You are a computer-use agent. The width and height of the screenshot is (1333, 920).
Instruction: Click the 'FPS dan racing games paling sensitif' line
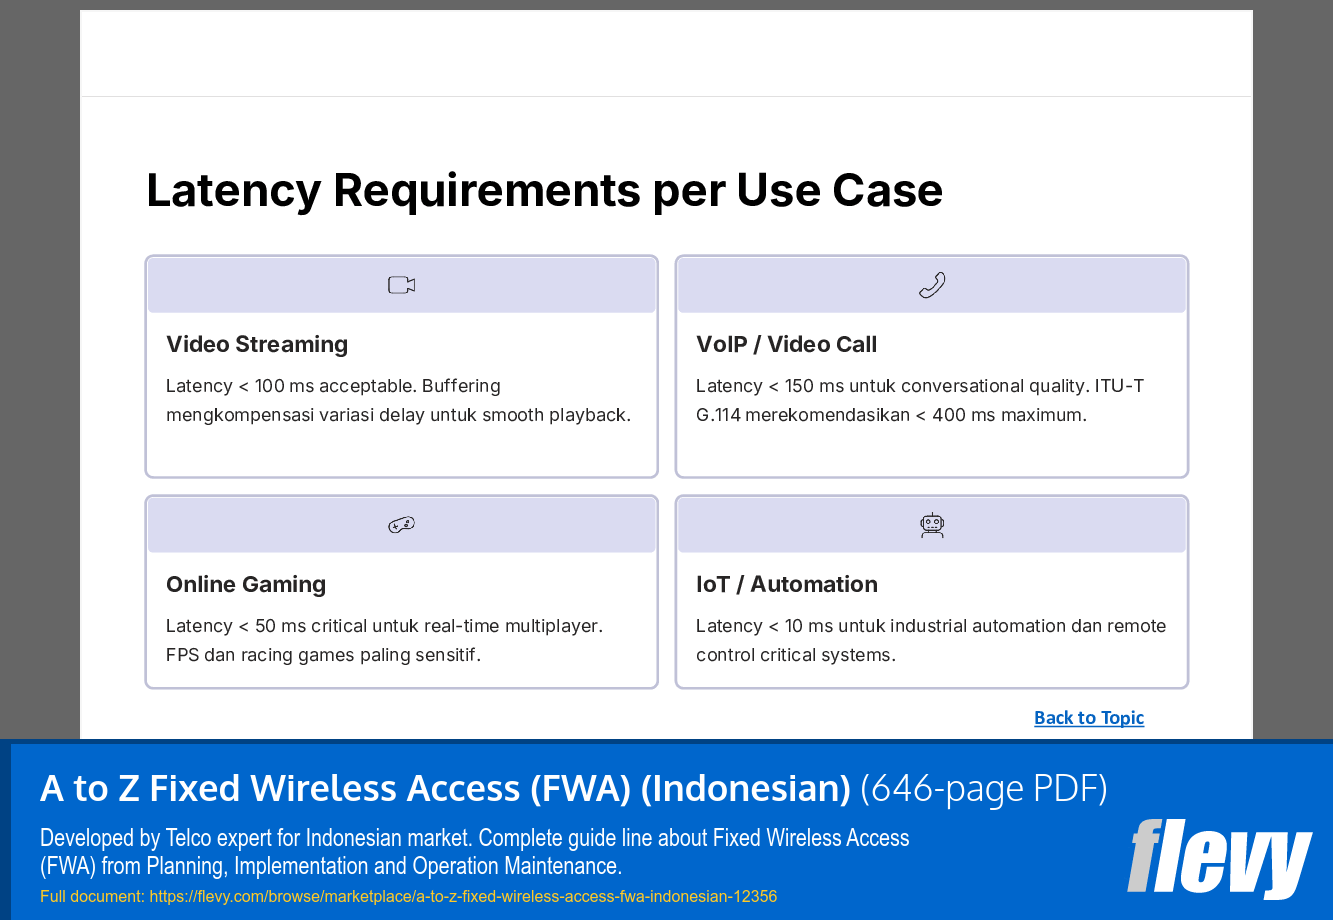pos(324,655)
